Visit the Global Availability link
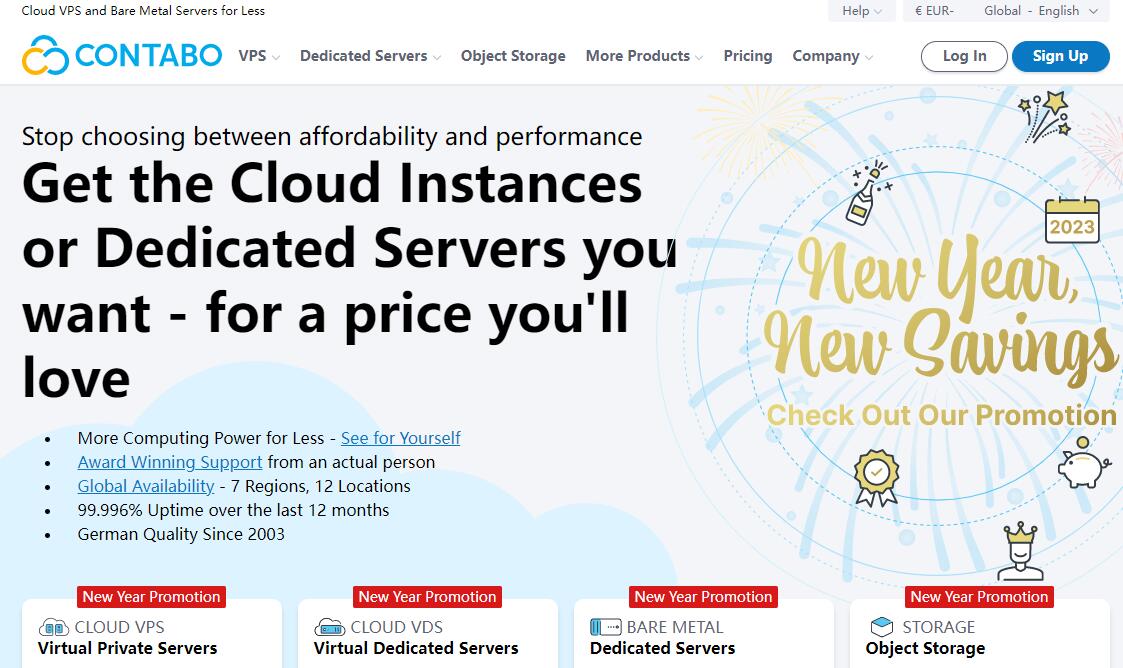Screen dimensions: 1123x668 pyautogui.click(x=146, y=486)
